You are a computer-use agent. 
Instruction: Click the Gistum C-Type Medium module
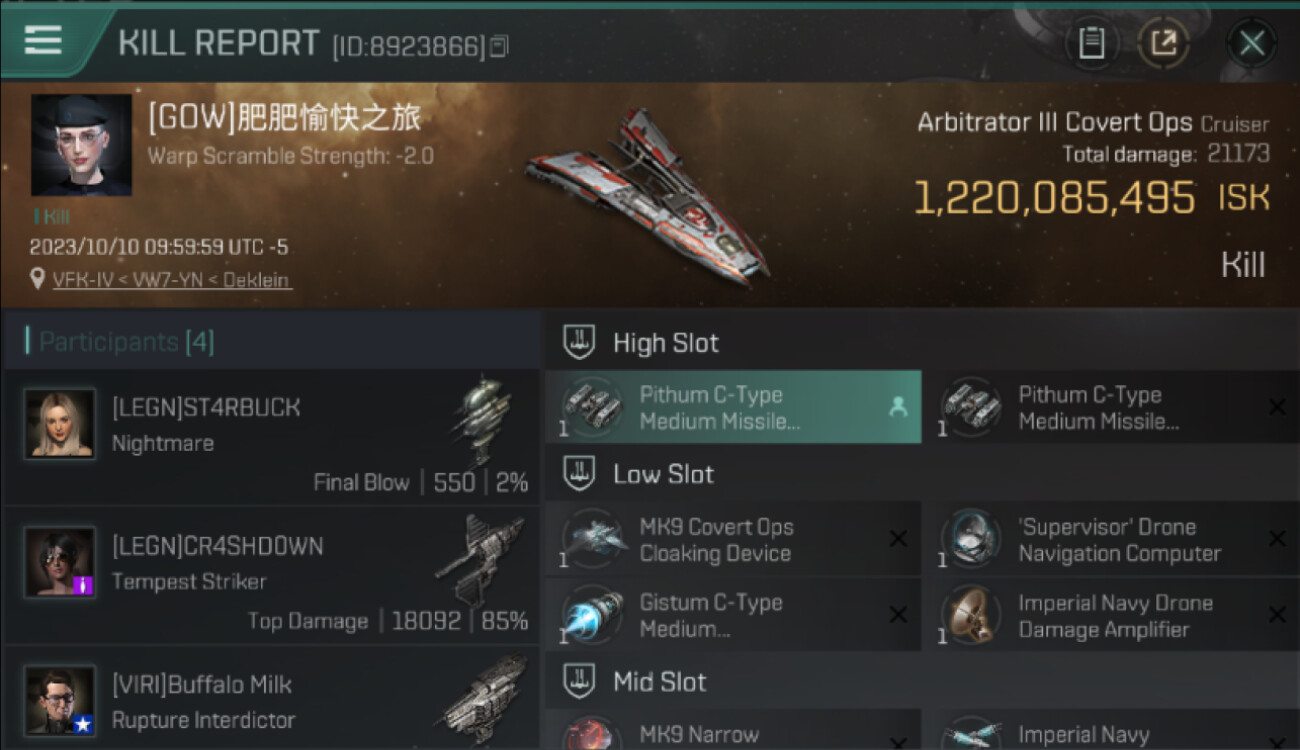pyautogui.click(x=733, y=615)
